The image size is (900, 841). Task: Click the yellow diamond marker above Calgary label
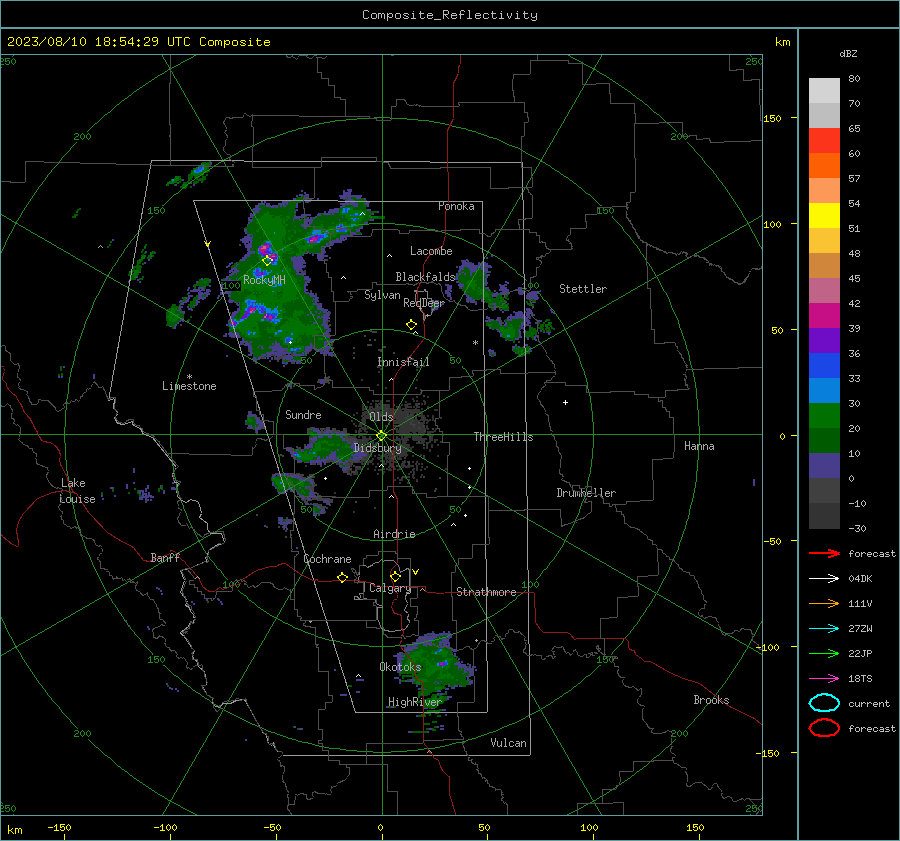coord(395,576)
